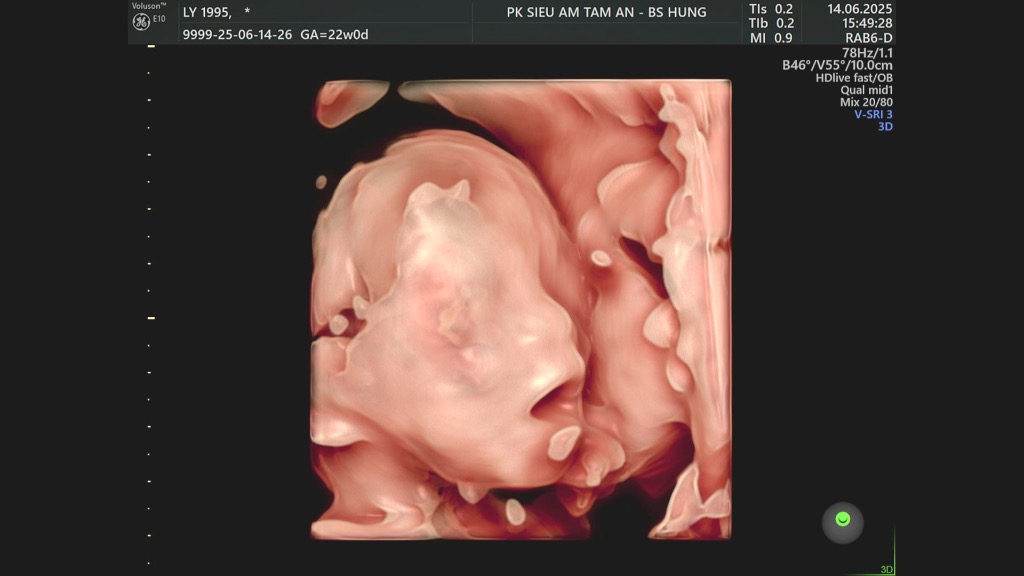Image resolution: width=1024 pixels, height=576 pixels.
Task: Click the MI 0.9 mechanical index value
Action: click(771, 38)
